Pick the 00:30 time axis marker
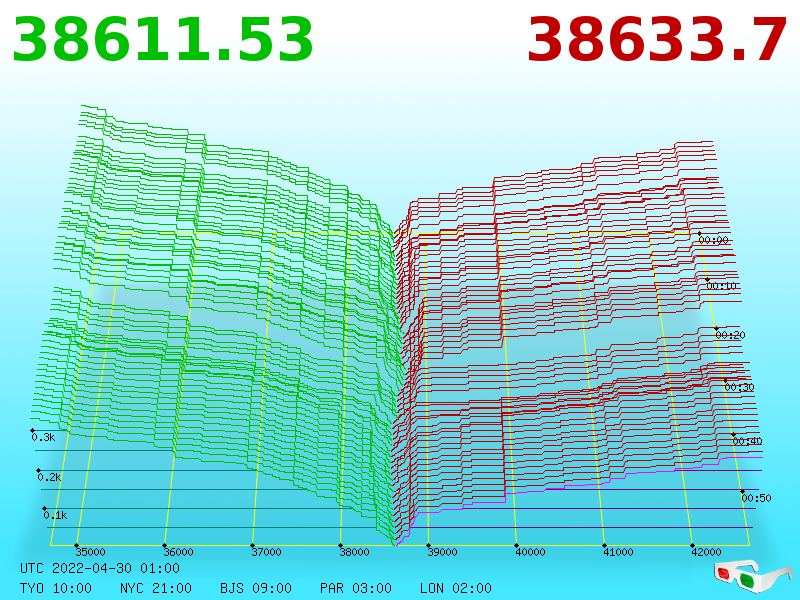The height and width of the screenshot is (600, 800). [739, 387]
